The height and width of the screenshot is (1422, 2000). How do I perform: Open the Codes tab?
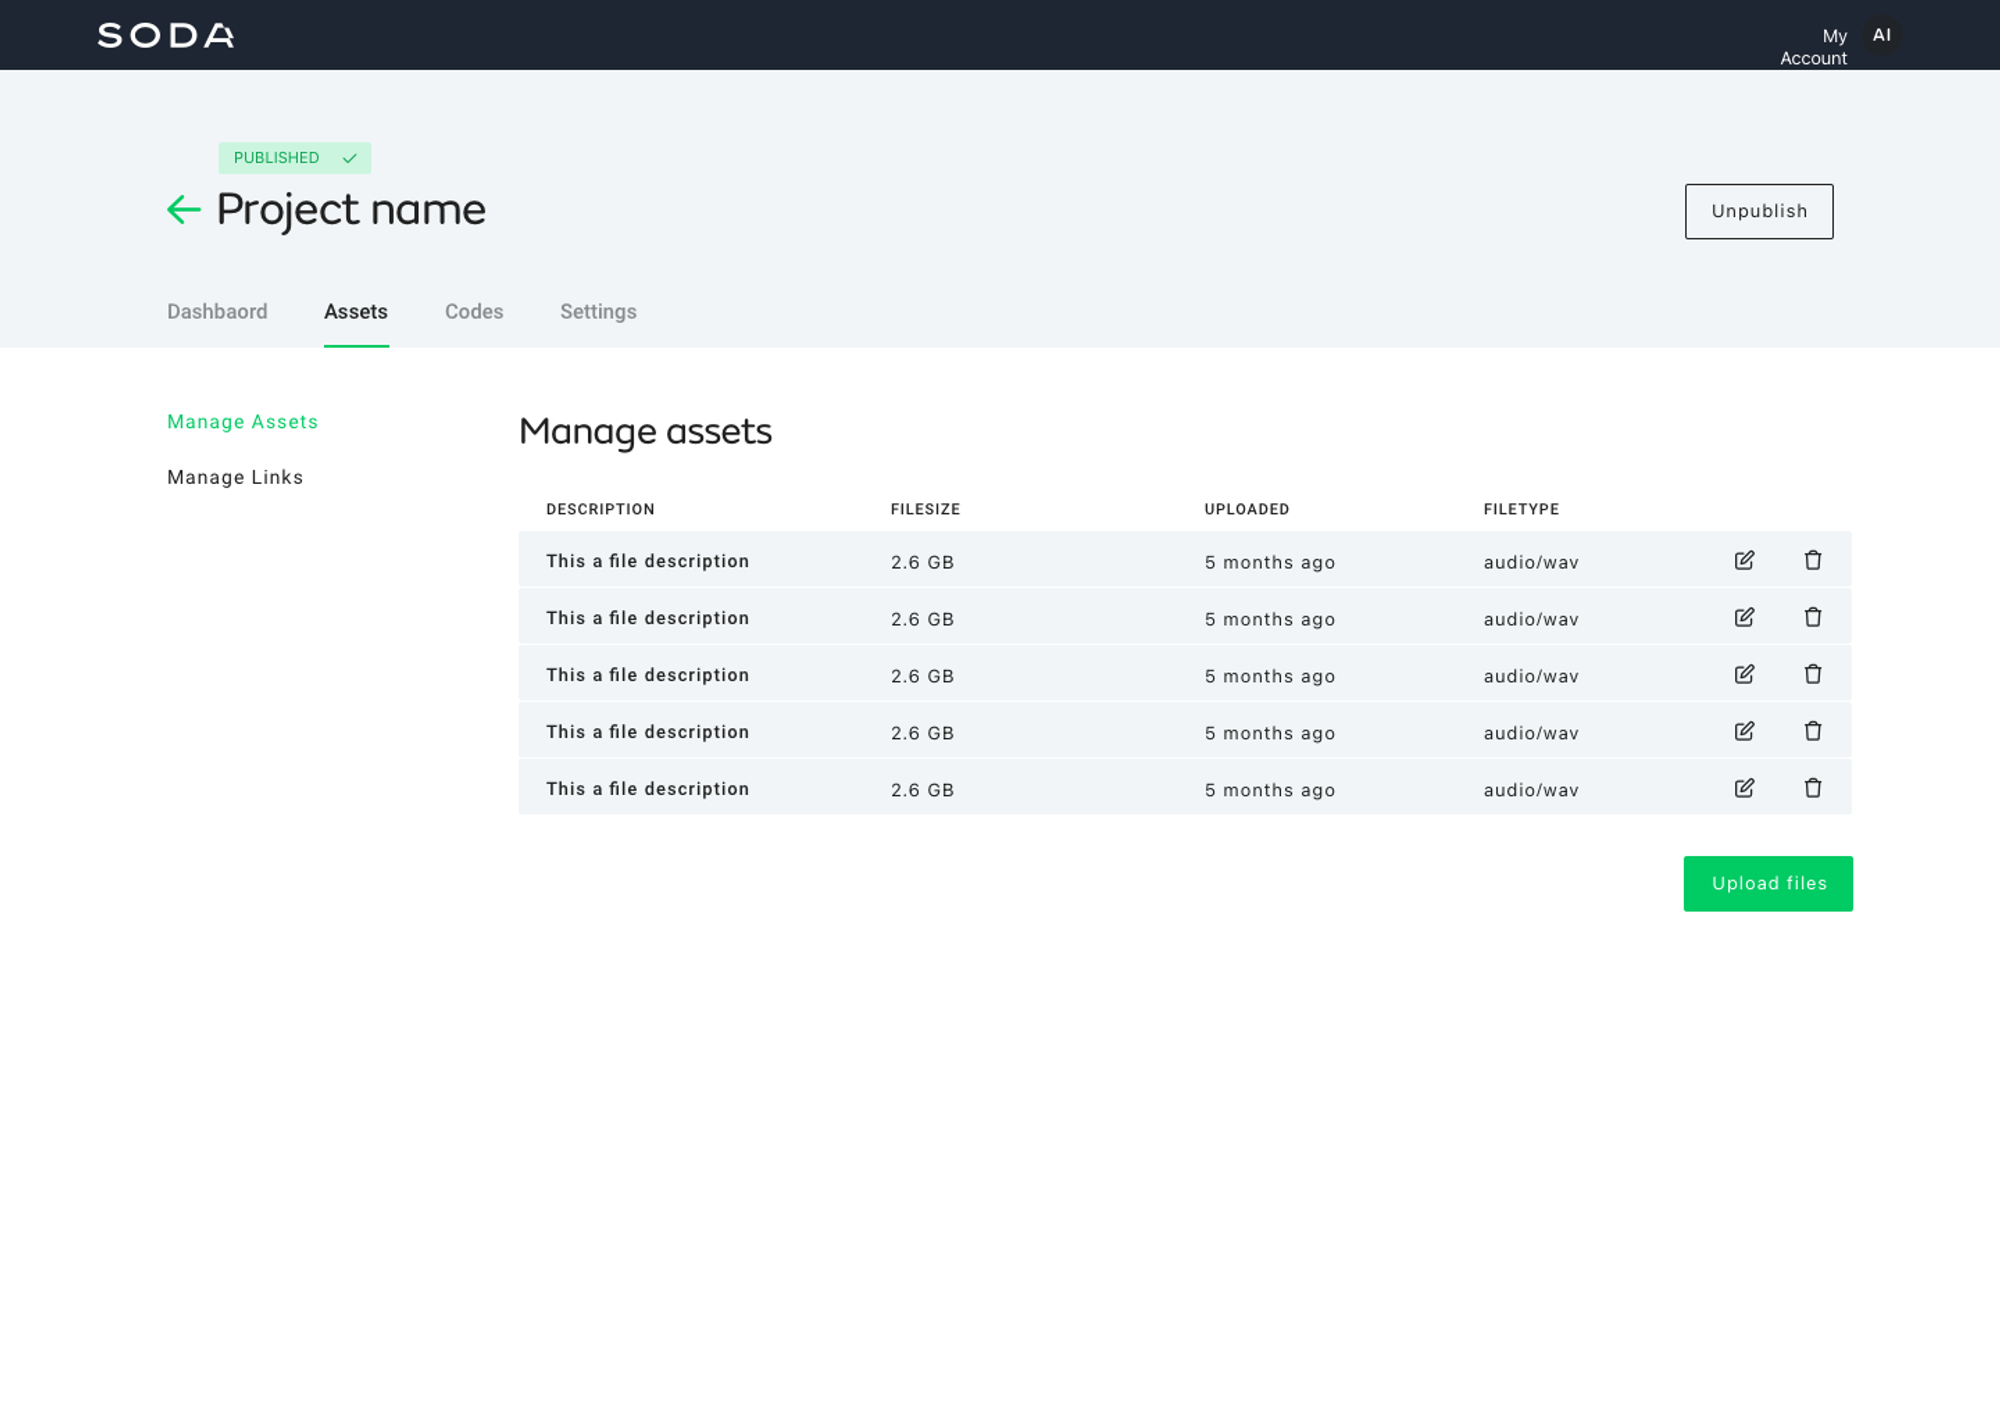pyautogui.click(x=474, y=312)
